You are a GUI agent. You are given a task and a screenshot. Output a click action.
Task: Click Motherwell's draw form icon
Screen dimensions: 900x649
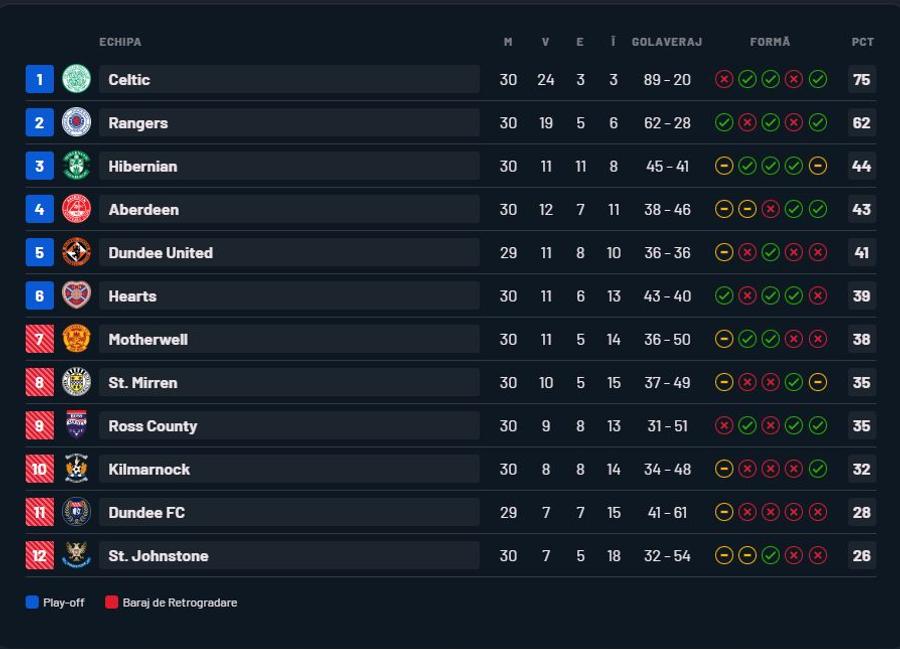click(x=724, y=339)
